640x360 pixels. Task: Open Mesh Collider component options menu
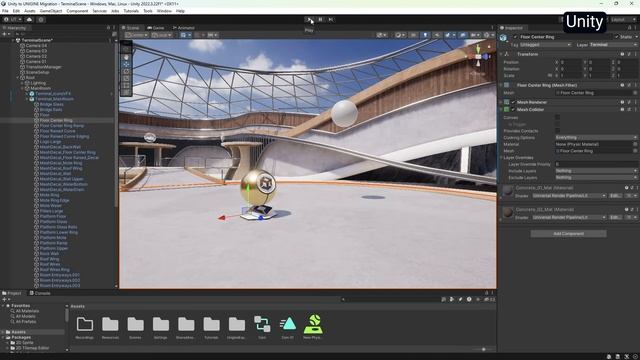636,109
